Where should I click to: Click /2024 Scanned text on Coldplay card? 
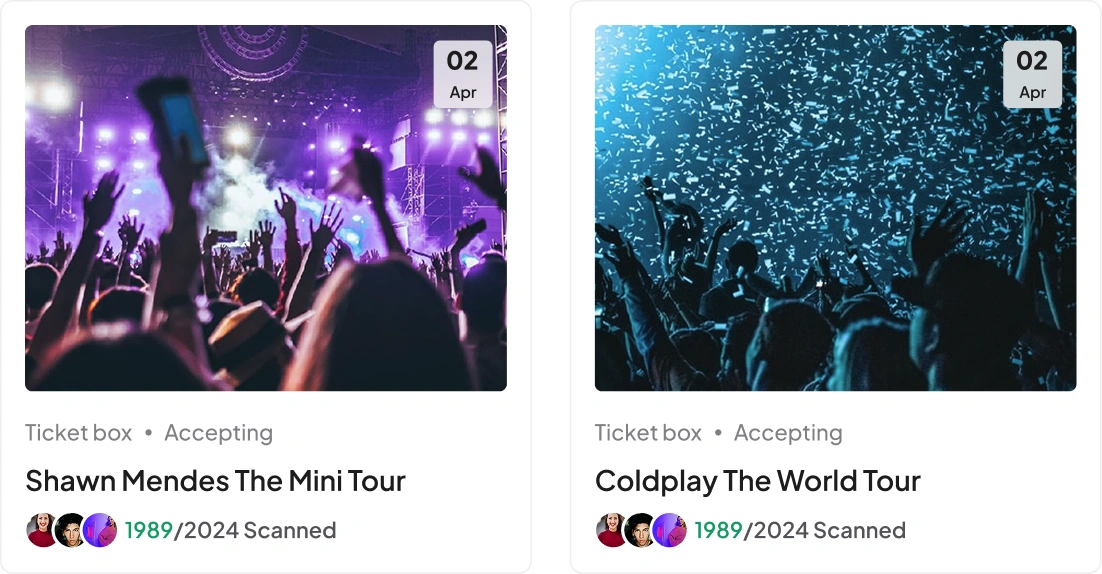pyautogui.click(x=825, y=530)
